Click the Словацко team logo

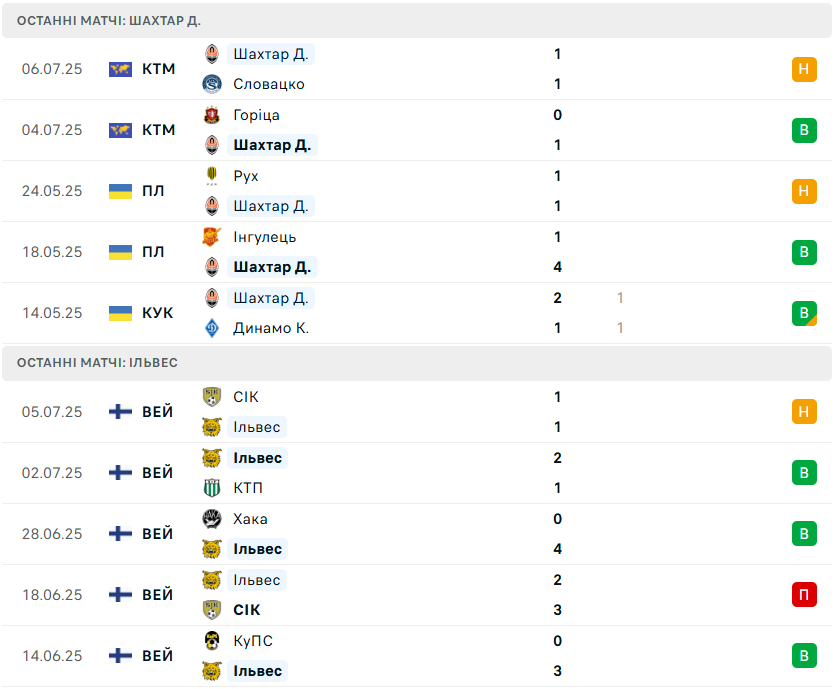(x=212, y=84)
